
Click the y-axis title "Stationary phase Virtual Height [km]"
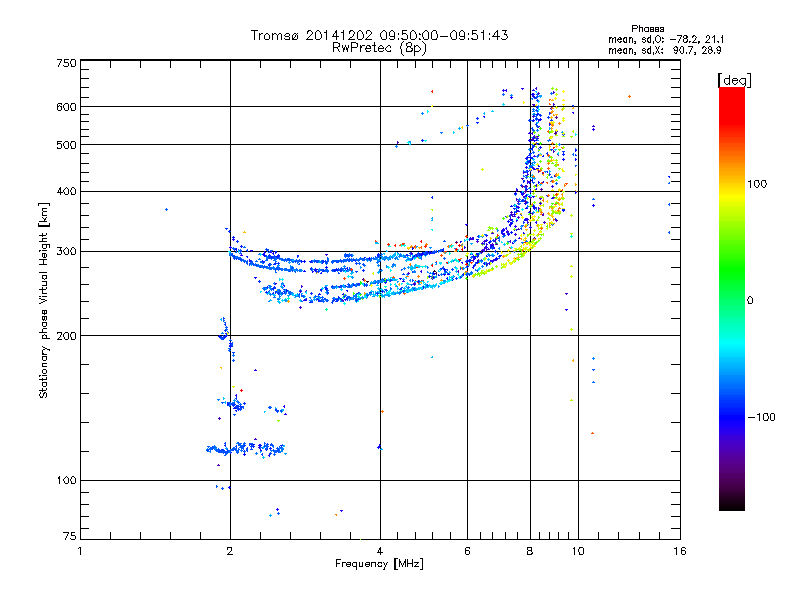tap(44, 300)
